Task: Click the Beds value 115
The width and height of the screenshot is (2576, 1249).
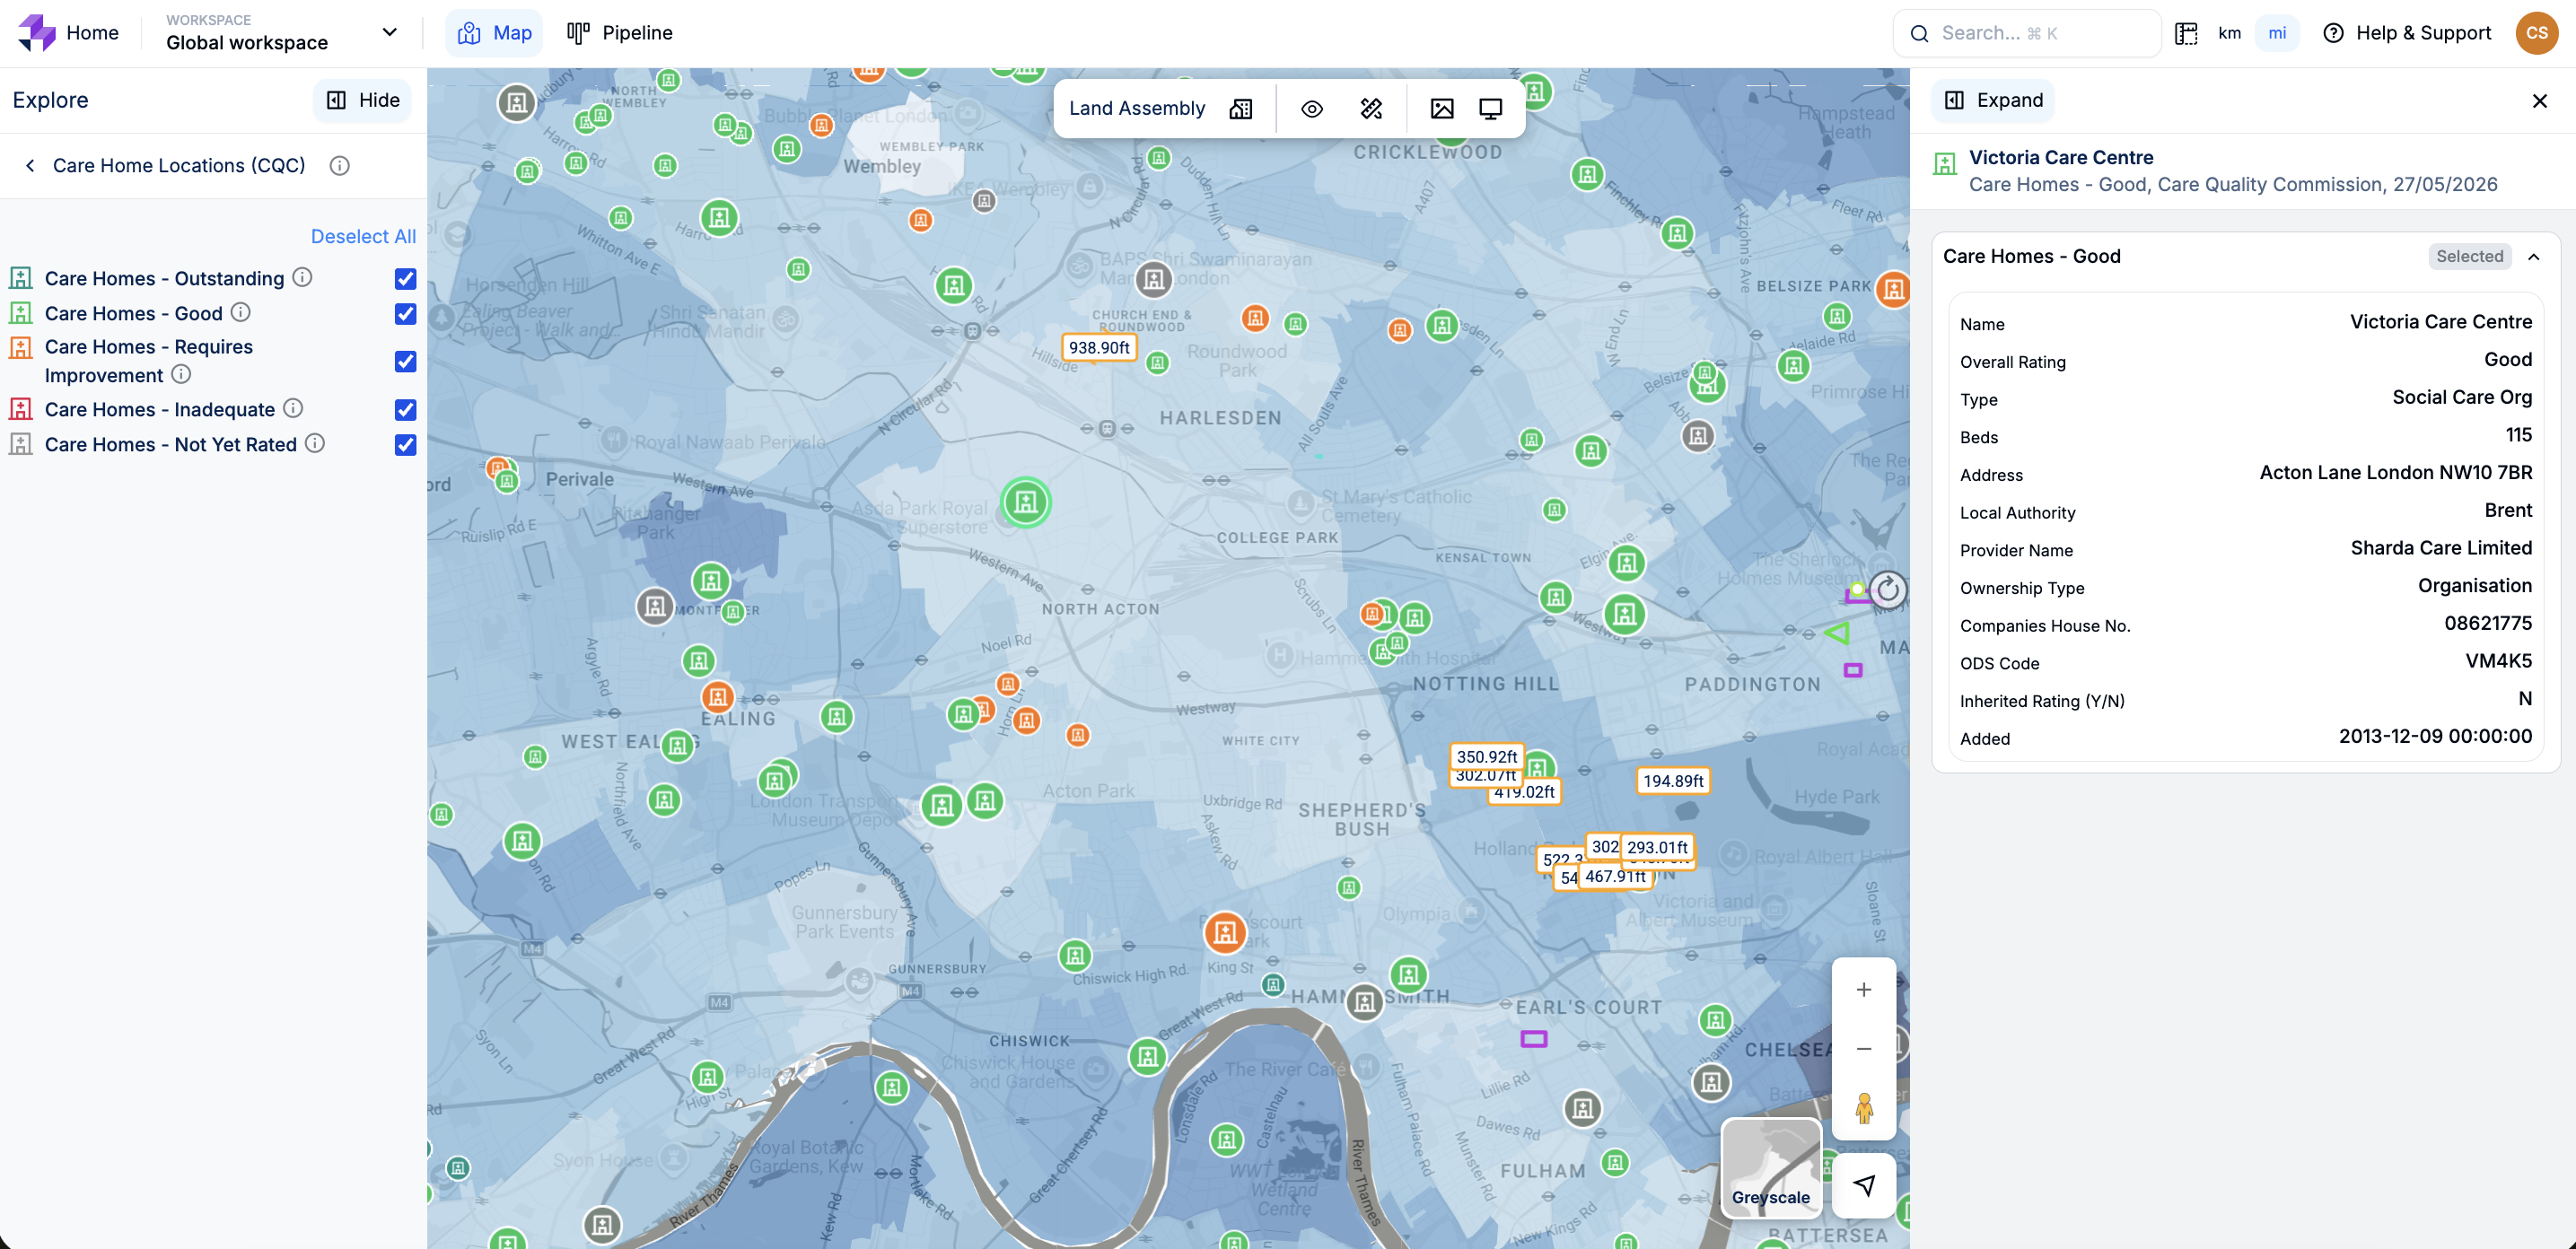Action: (2518, 435)
